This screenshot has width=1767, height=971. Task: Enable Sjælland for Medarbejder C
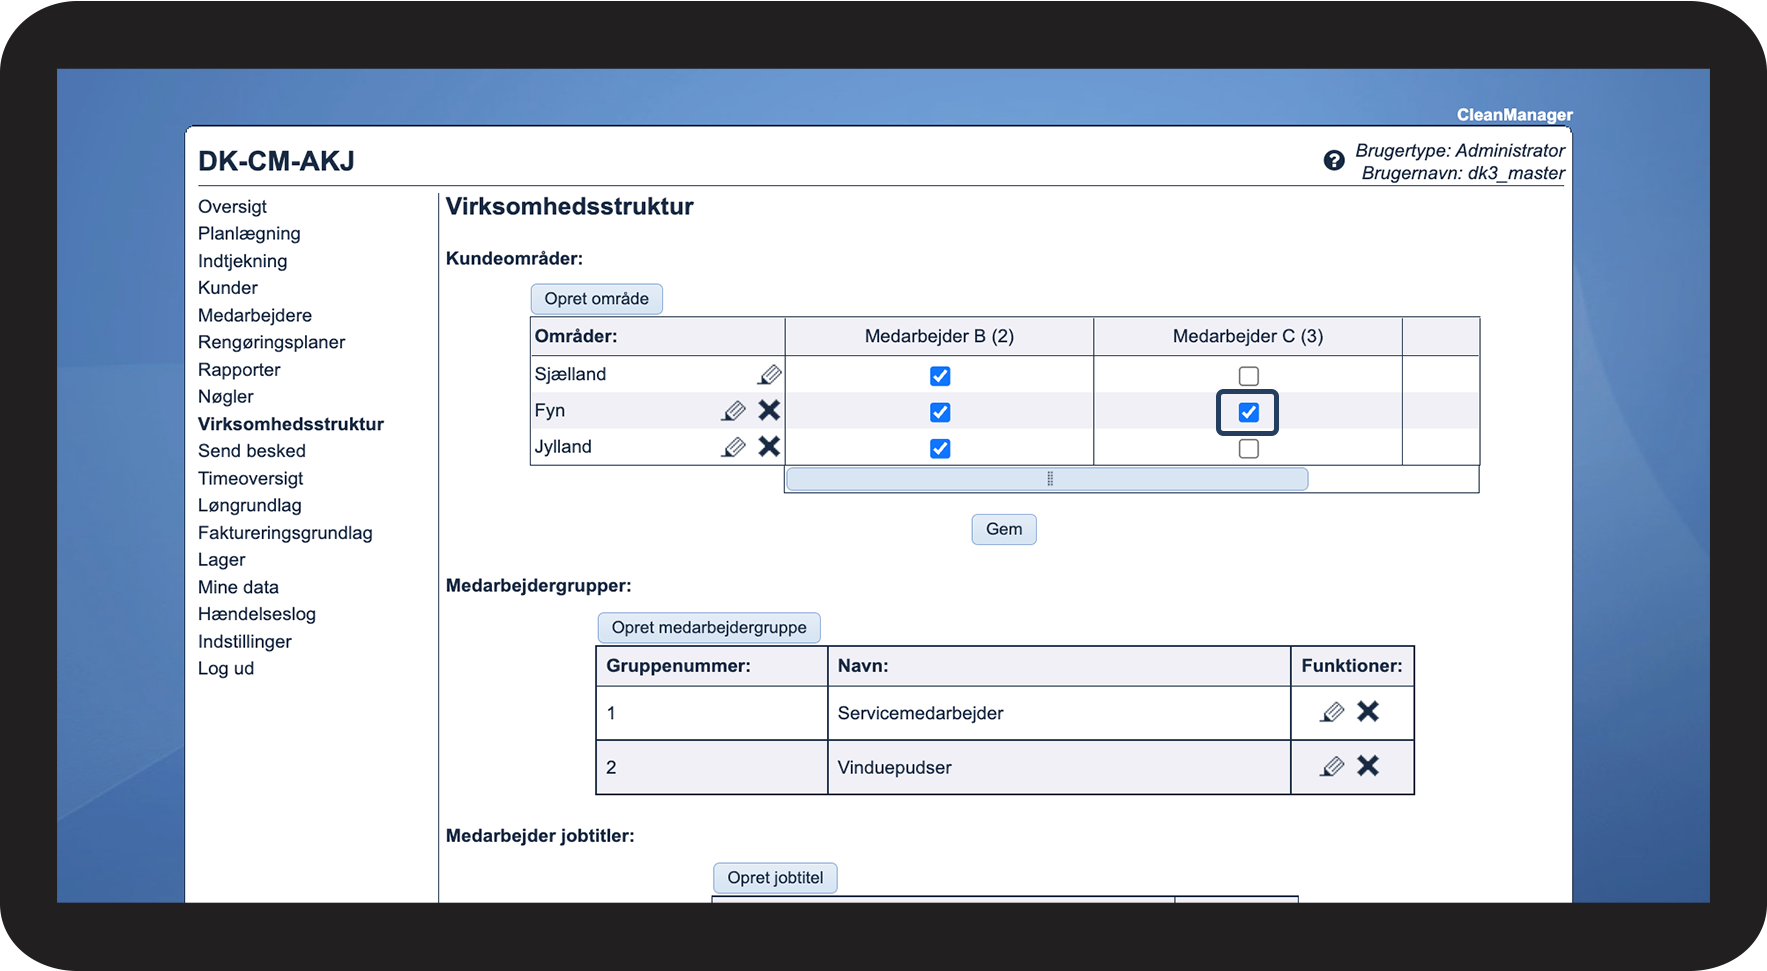[x=1248, y=376]
